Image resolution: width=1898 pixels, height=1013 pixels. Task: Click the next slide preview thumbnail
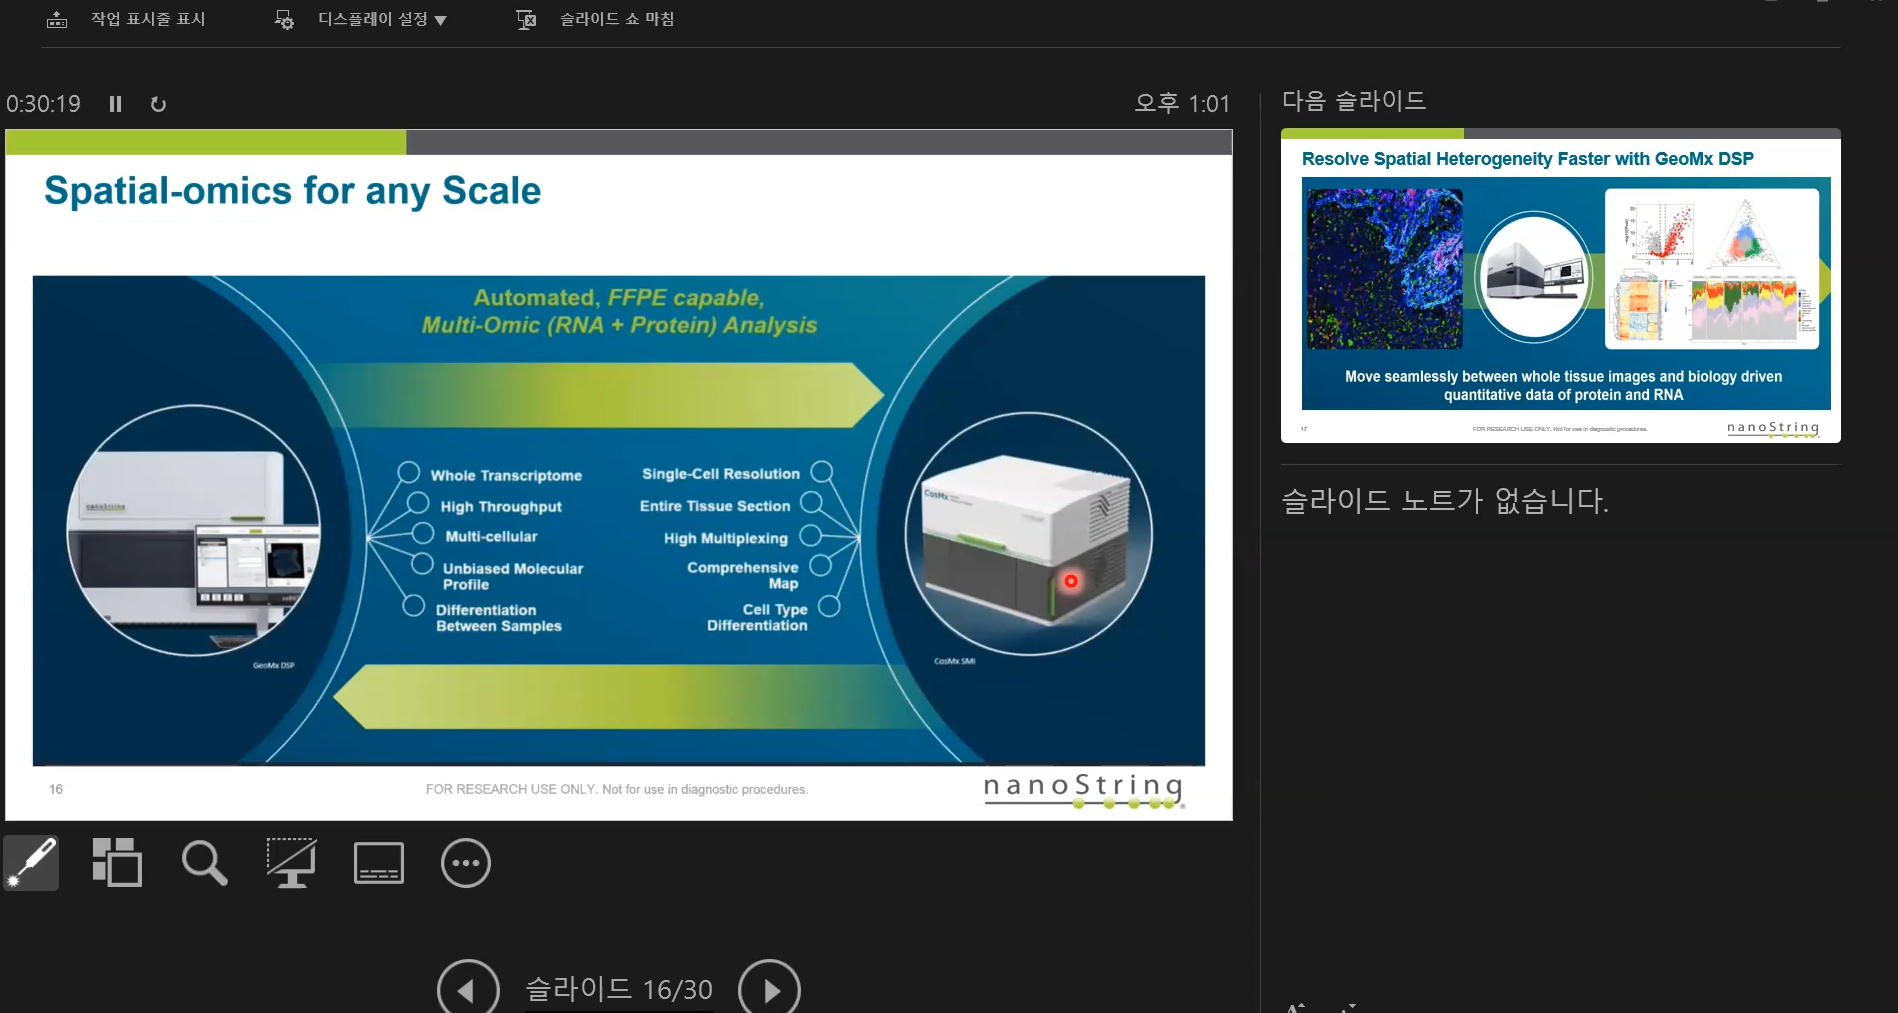coord(1561,285)
